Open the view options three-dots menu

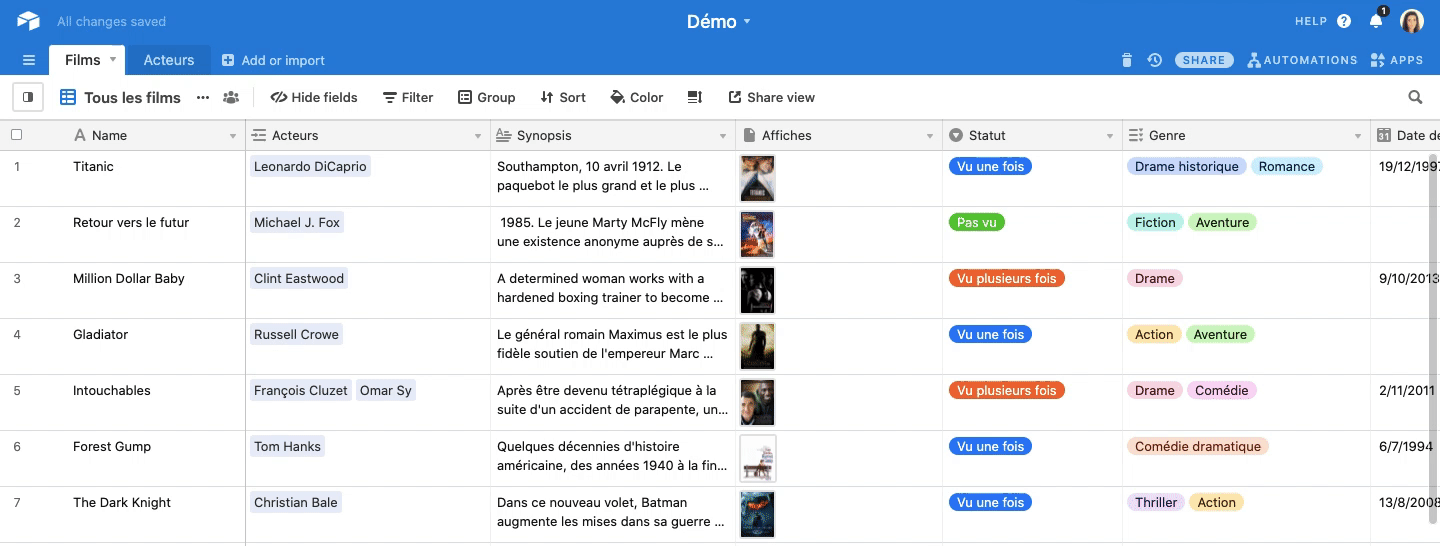tap(203, 97)
